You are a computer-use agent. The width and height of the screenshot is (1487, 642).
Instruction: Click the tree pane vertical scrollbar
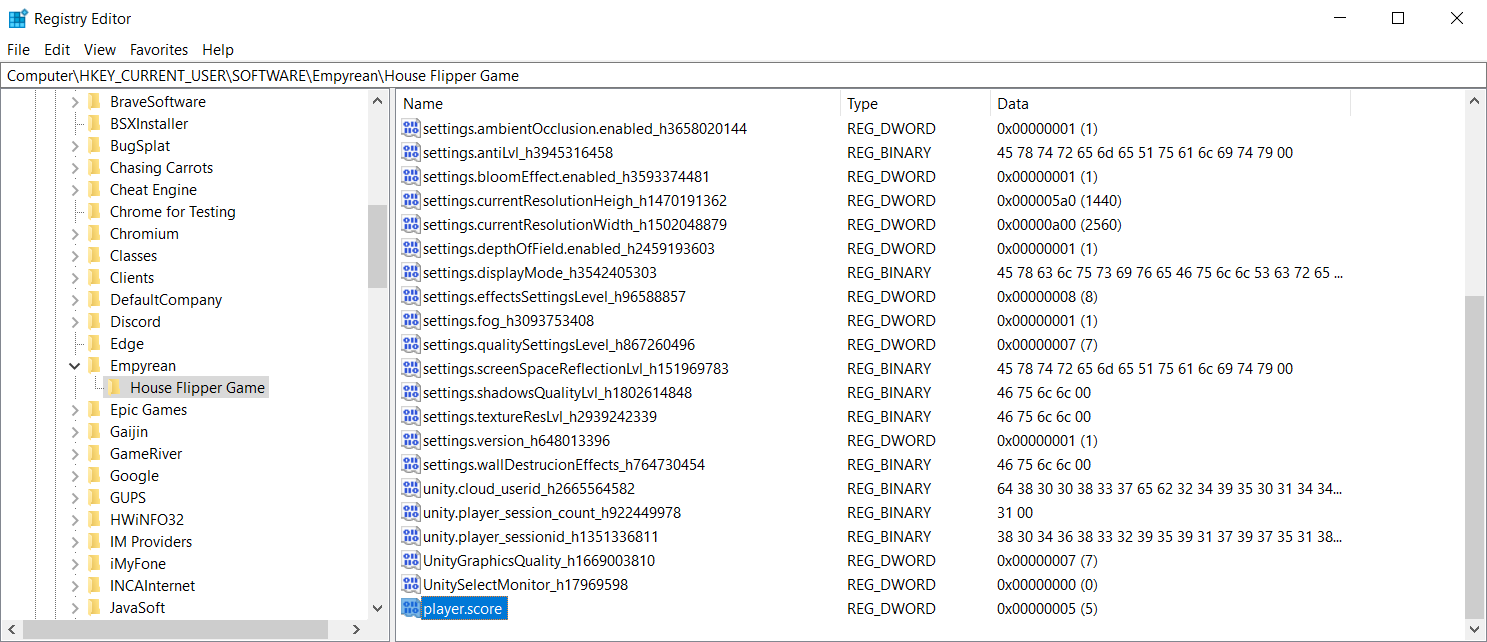click(x=377, y=354)
